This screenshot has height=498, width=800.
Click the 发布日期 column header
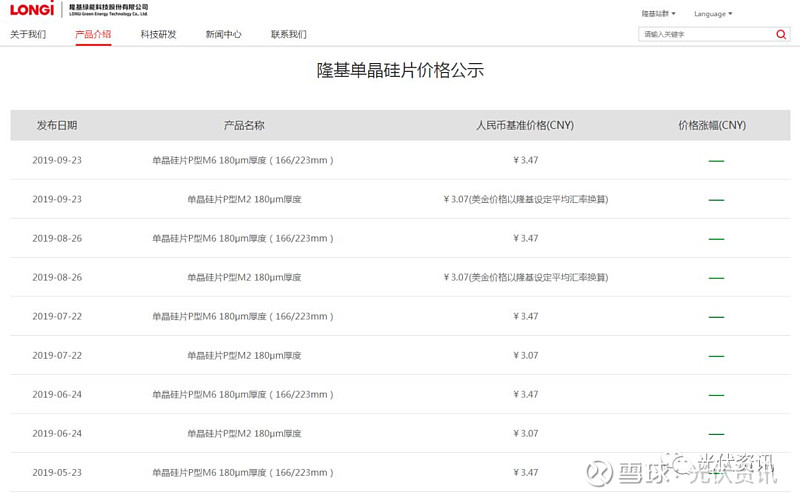57,125
